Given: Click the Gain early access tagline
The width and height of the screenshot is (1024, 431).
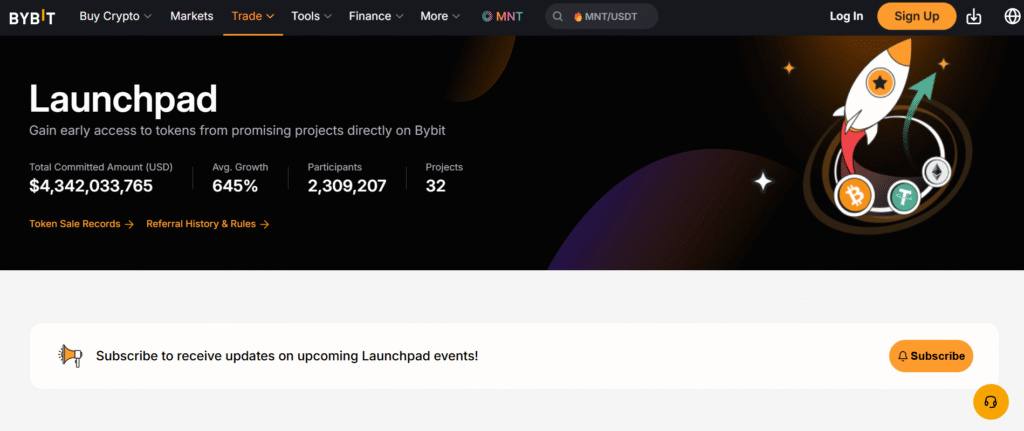Looking at the screenshot, I should [238, 131].
